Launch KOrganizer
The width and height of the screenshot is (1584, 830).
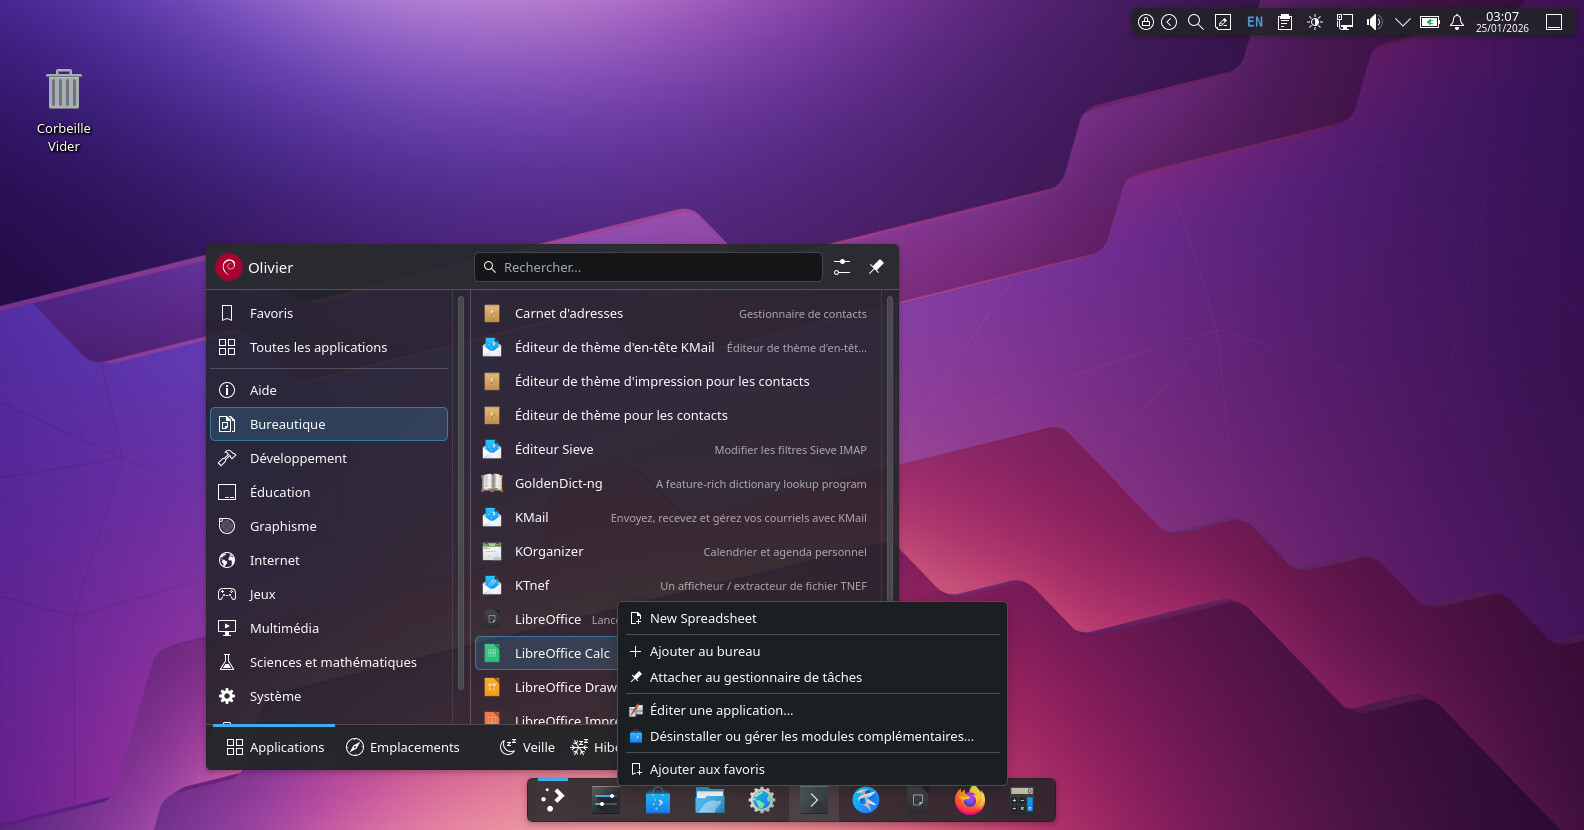pyautogui.click(x=676, y=551)
